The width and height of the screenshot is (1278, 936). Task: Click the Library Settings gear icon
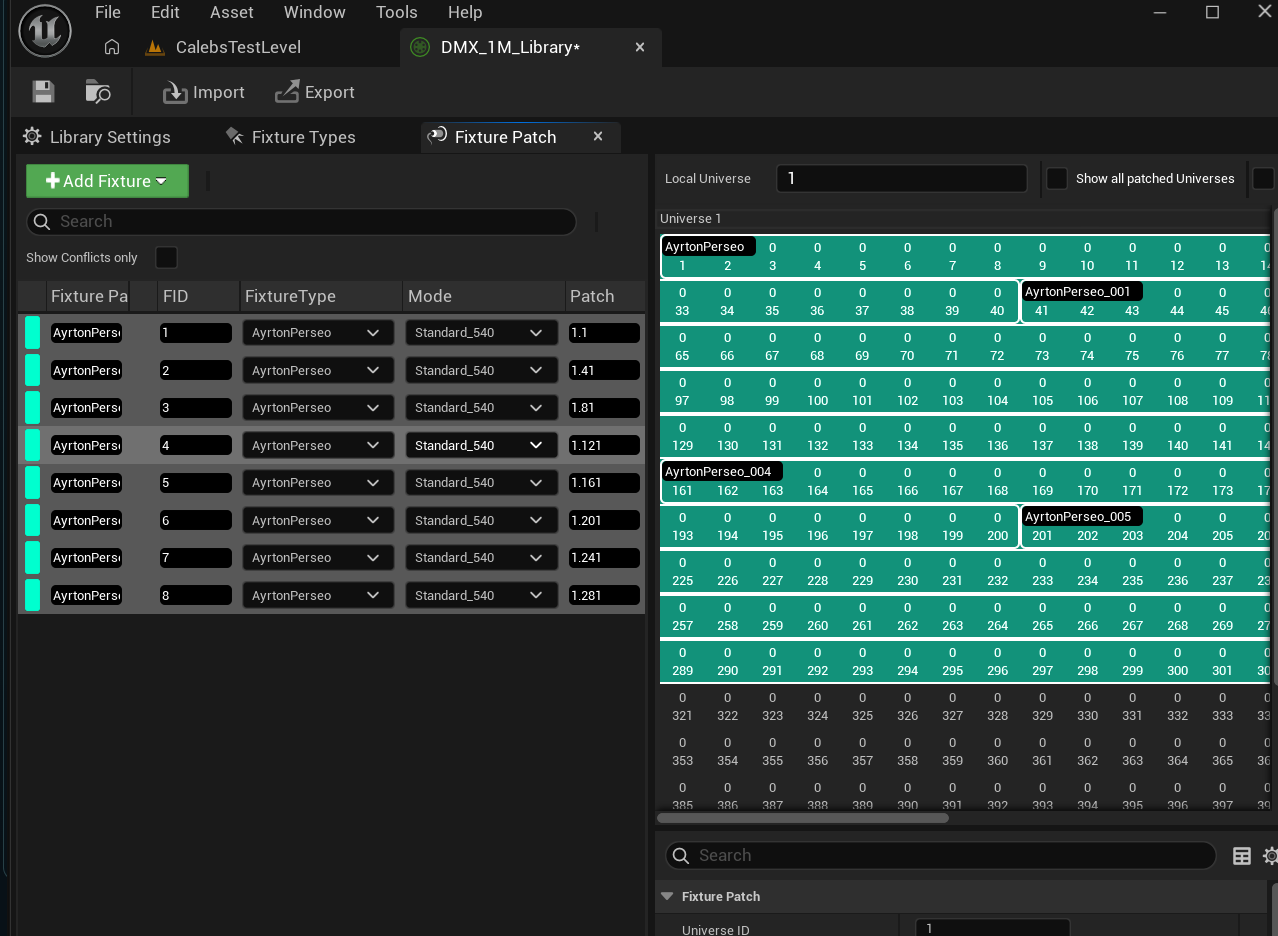pos(32,136)
